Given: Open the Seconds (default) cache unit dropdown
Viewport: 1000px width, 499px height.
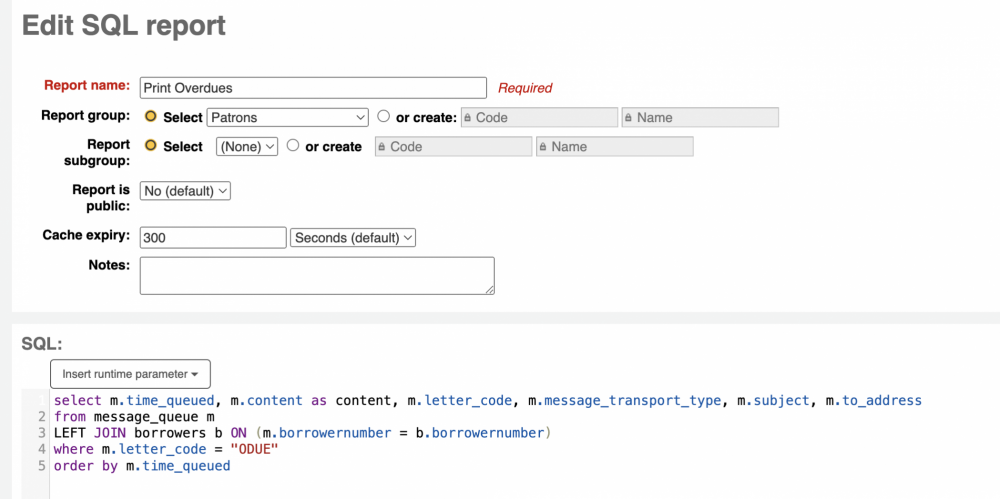Looking at the screenshot, I should [353, 238].
